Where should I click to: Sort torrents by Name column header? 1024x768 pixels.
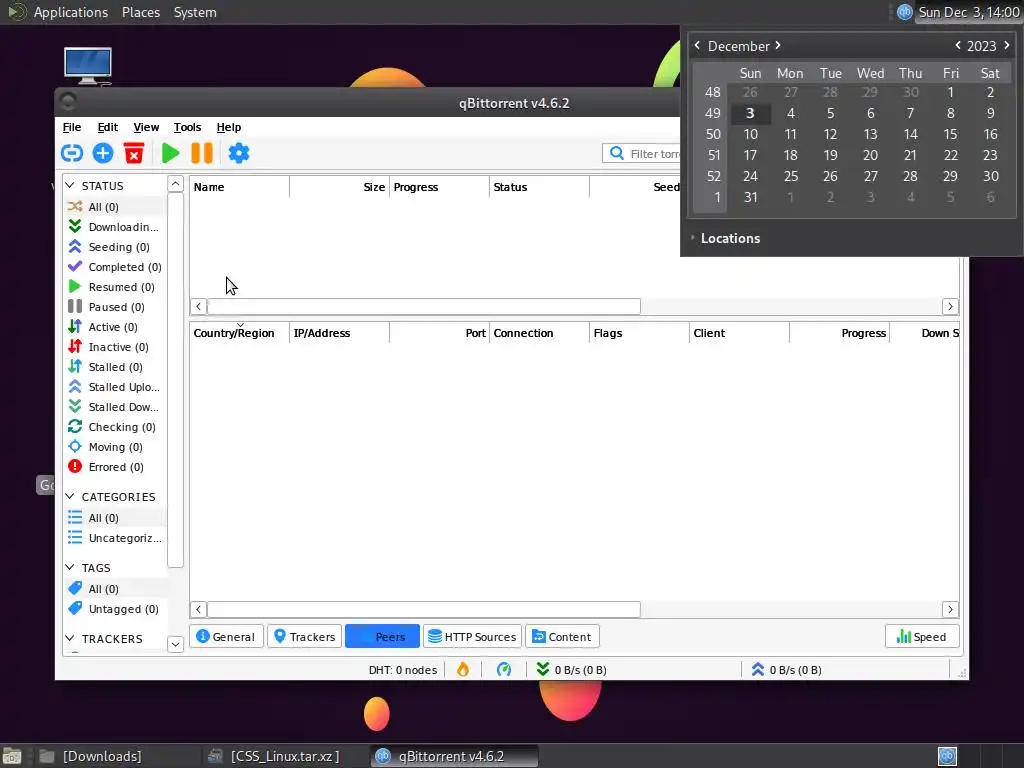(x=239, y=187)
